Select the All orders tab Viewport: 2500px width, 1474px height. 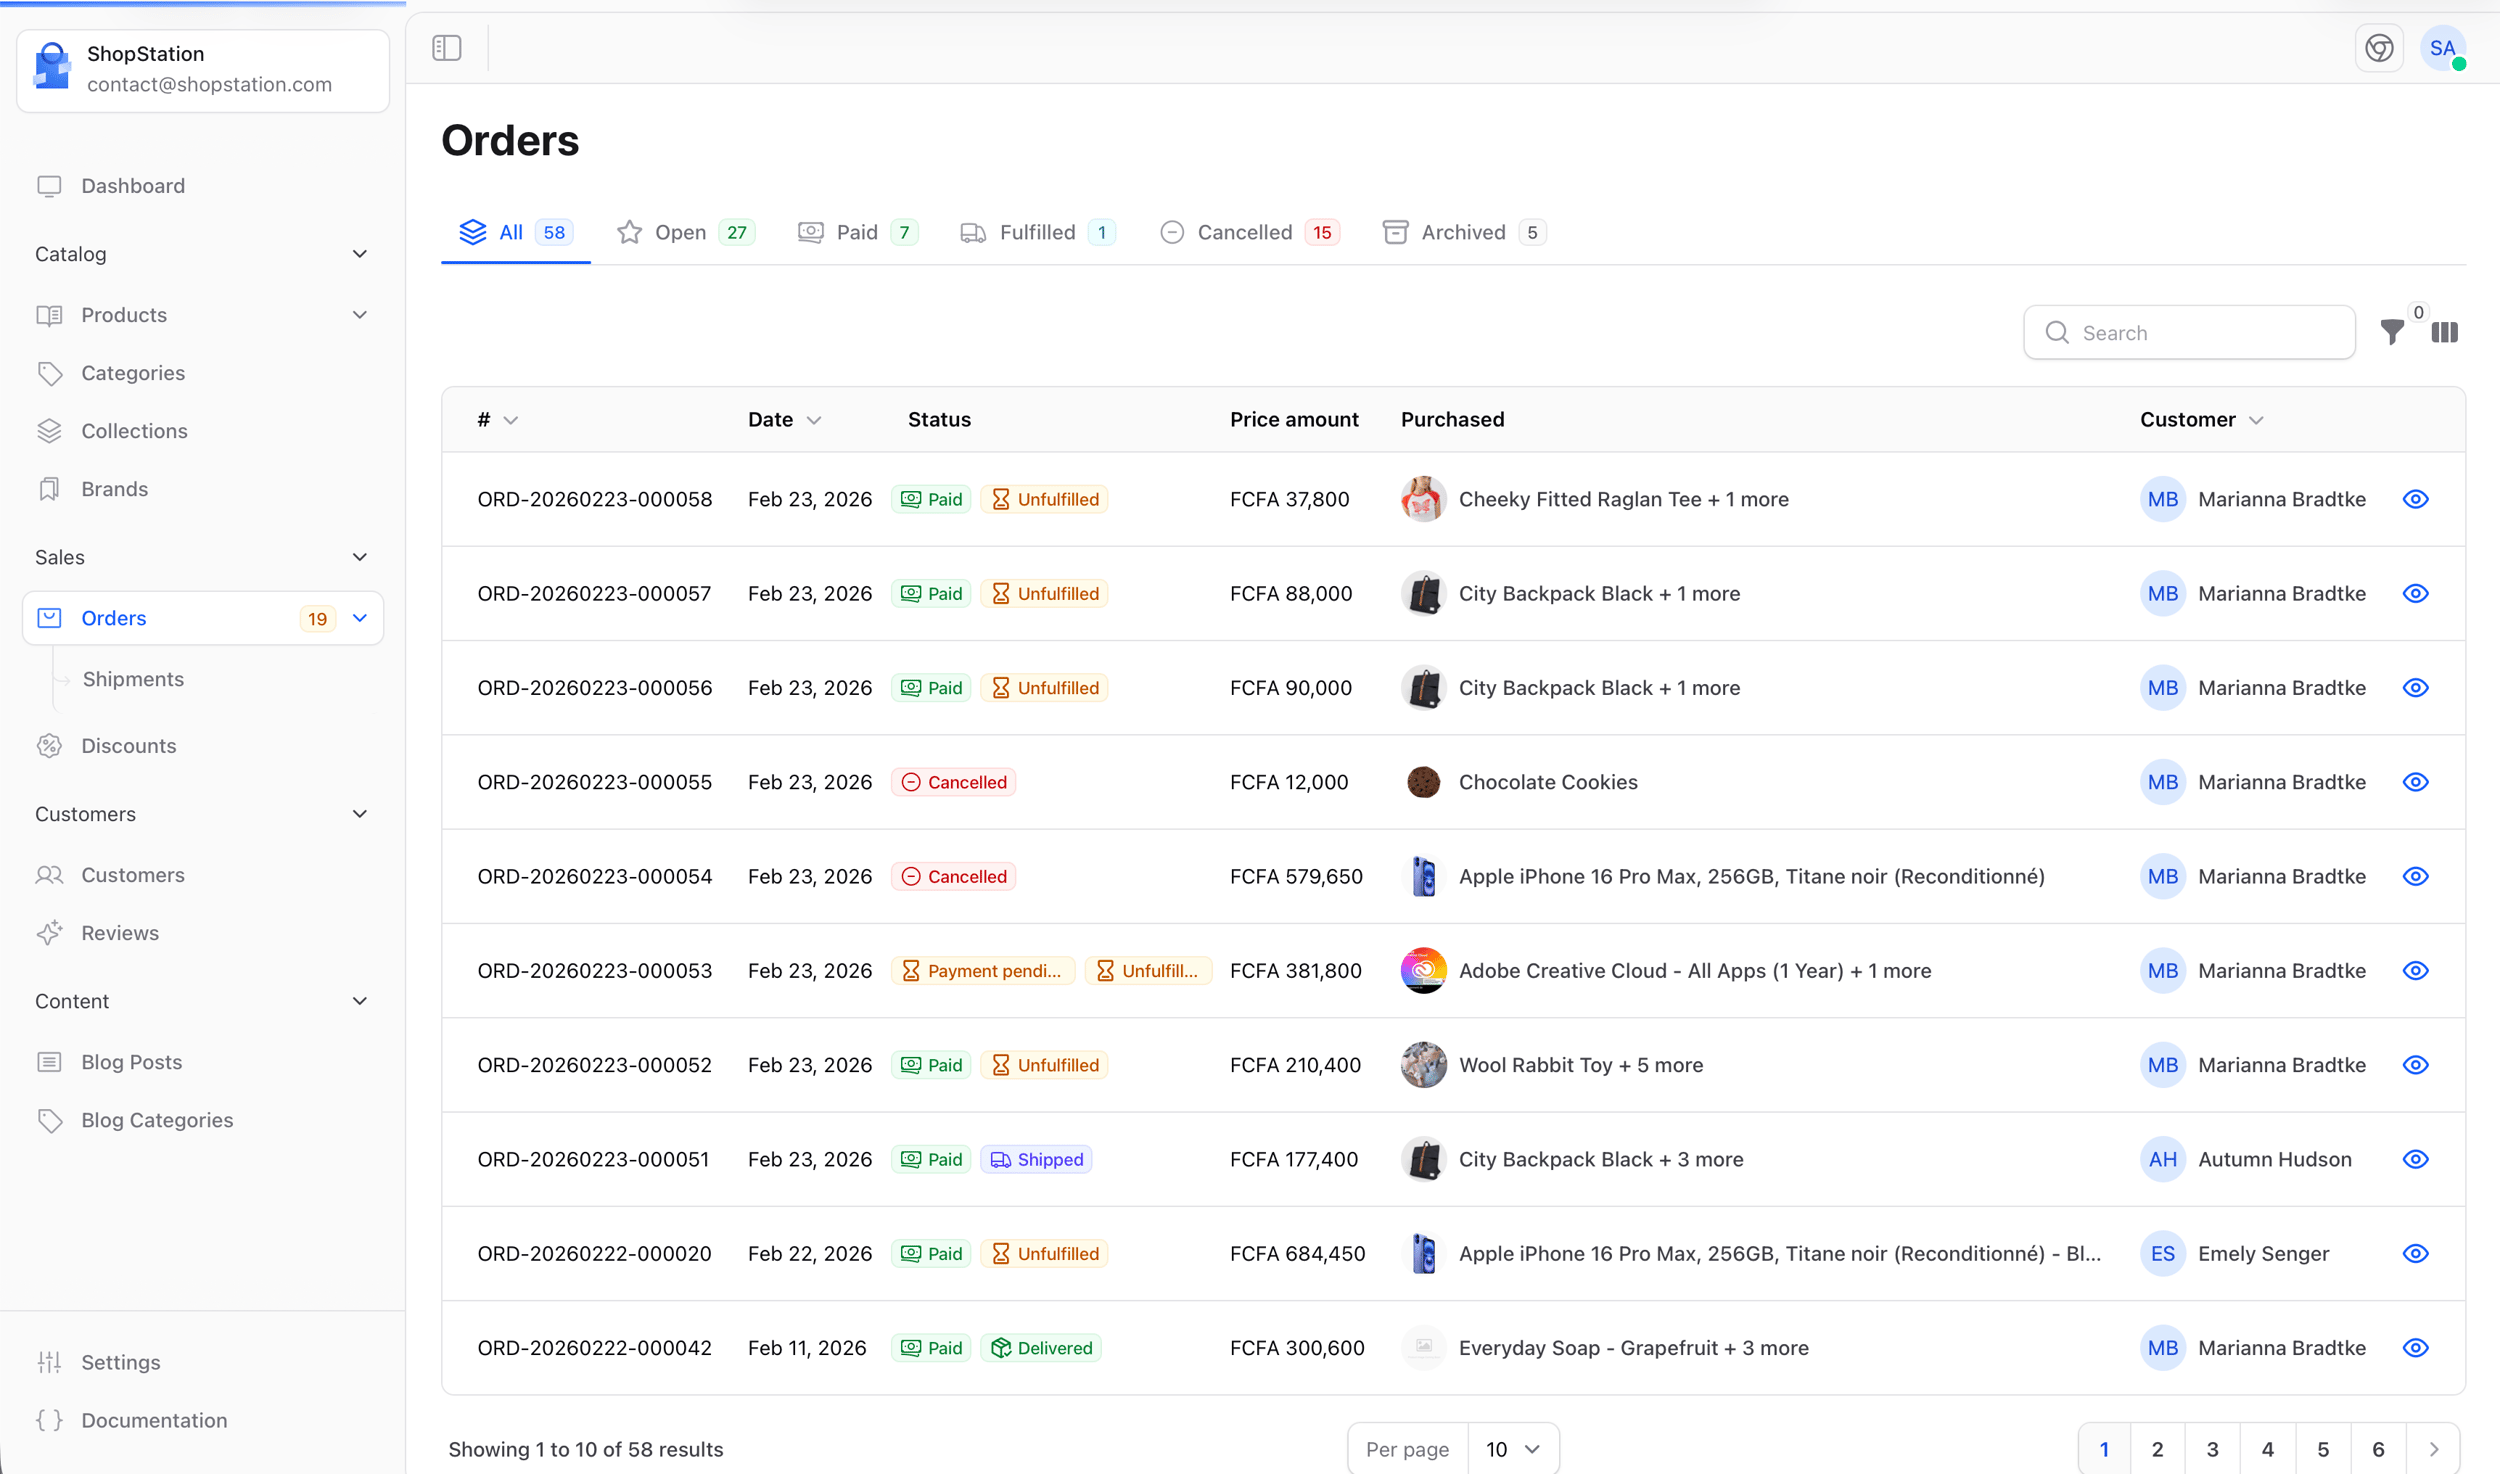(515, 232)
